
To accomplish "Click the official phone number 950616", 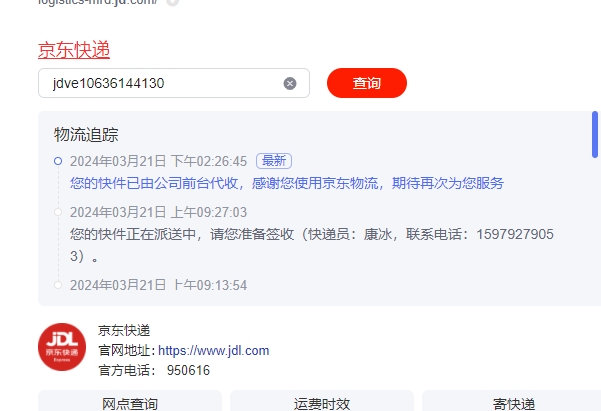I will (x=189, y=370).
